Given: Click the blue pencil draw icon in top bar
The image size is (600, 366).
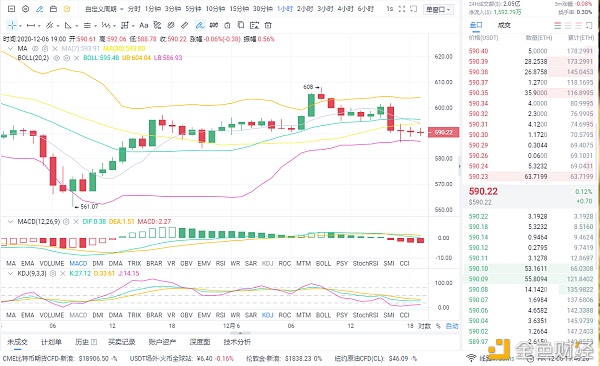Looking at the screenshot, I should click(39, 9).
